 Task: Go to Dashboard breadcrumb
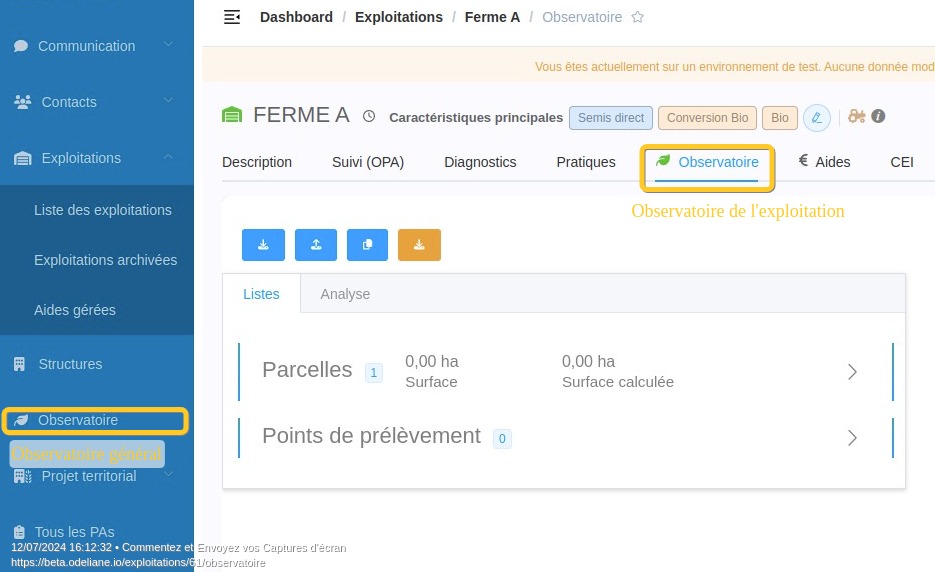coord(296,17)
